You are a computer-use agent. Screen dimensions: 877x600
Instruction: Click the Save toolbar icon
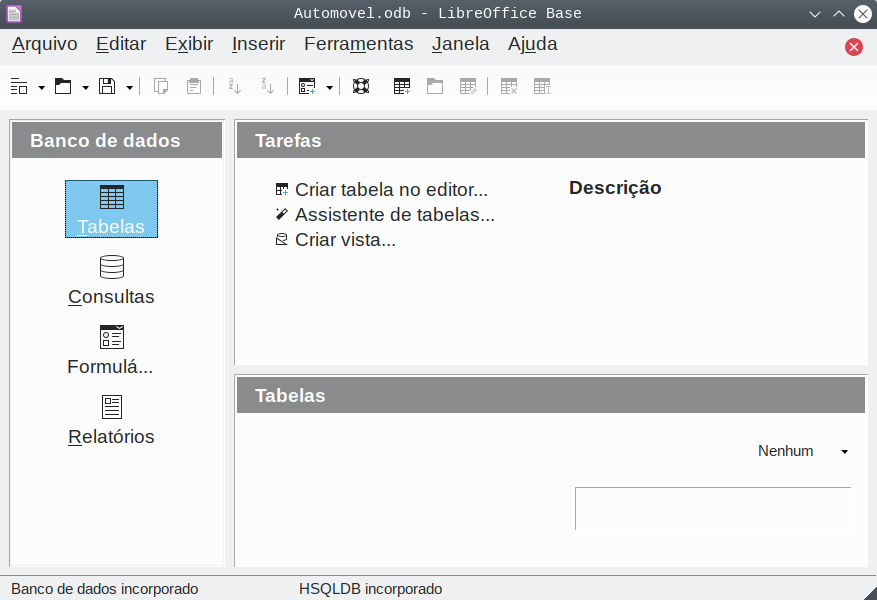click(107, 87)
